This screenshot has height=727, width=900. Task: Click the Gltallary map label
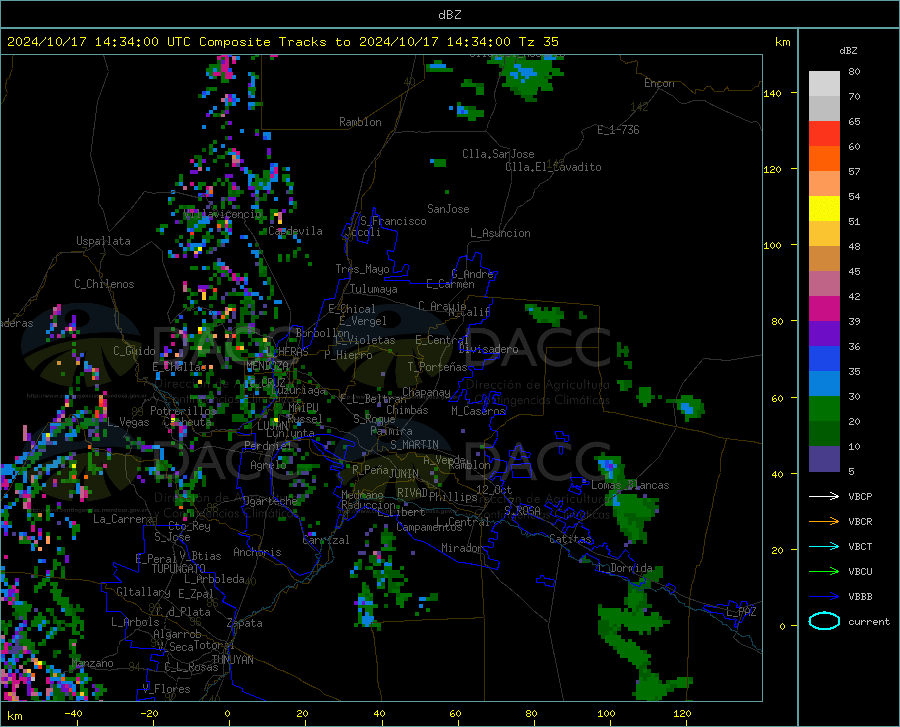[143, 592]
